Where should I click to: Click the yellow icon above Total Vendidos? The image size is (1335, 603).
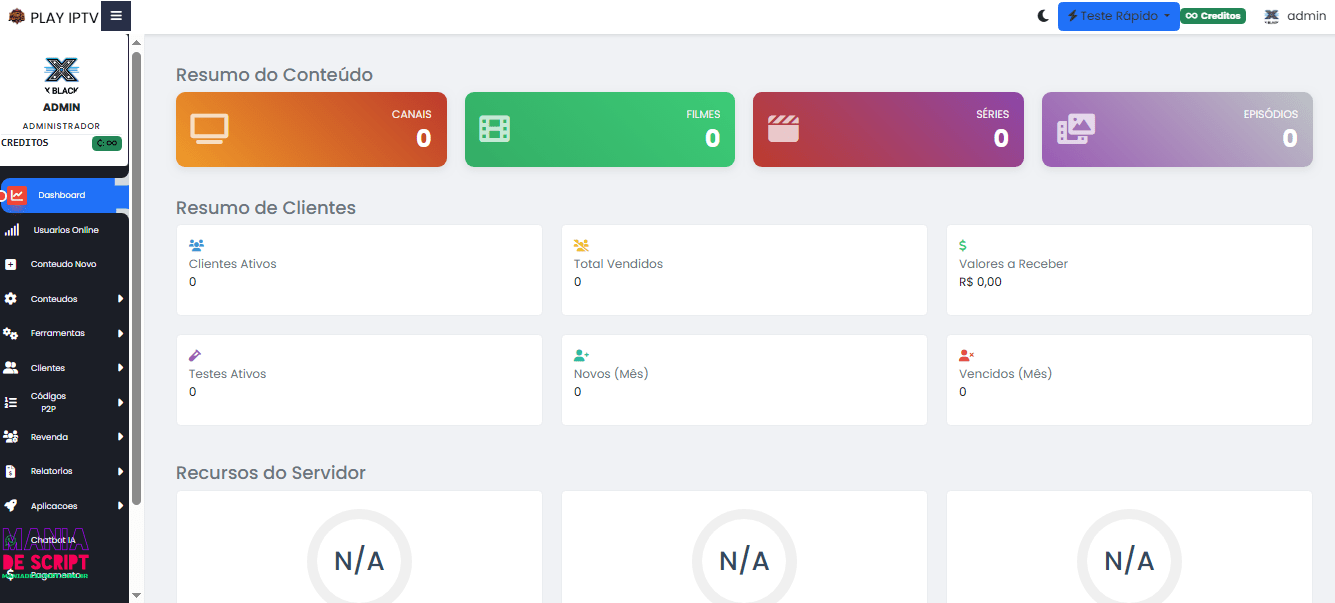581,244
